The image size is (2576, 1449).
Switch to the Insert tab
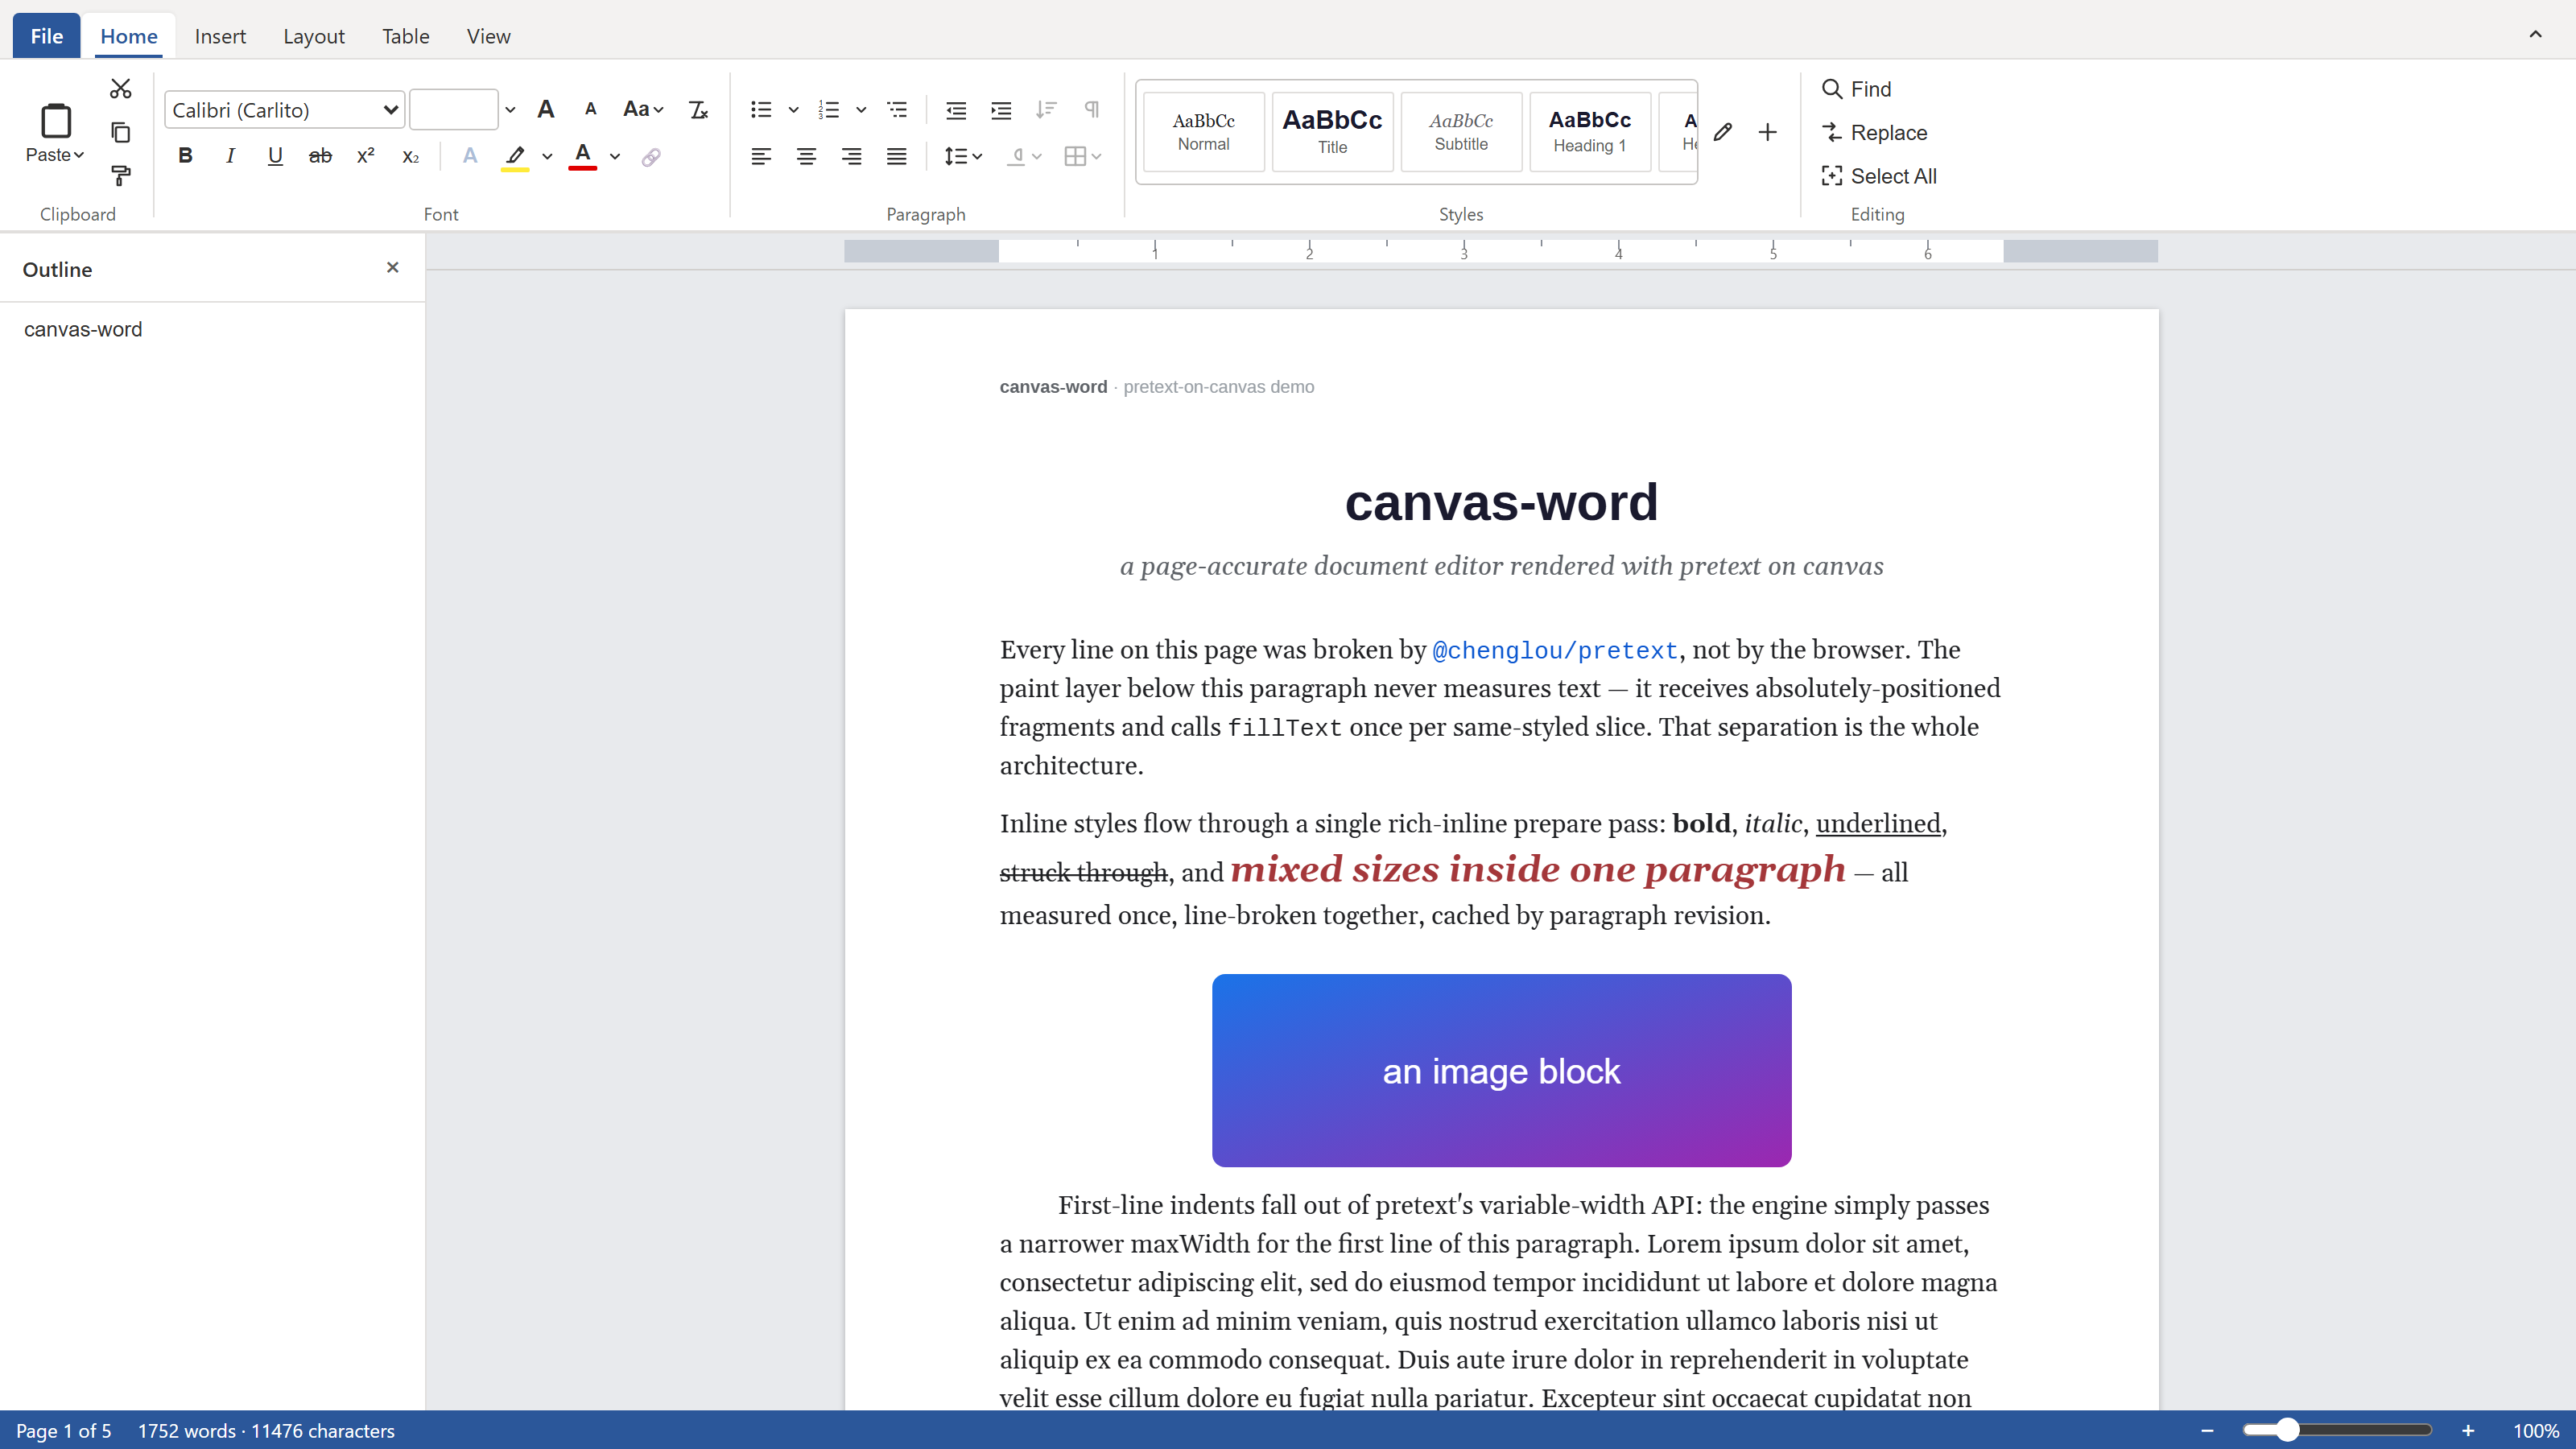pyautogui.click(x=220, y=36)
